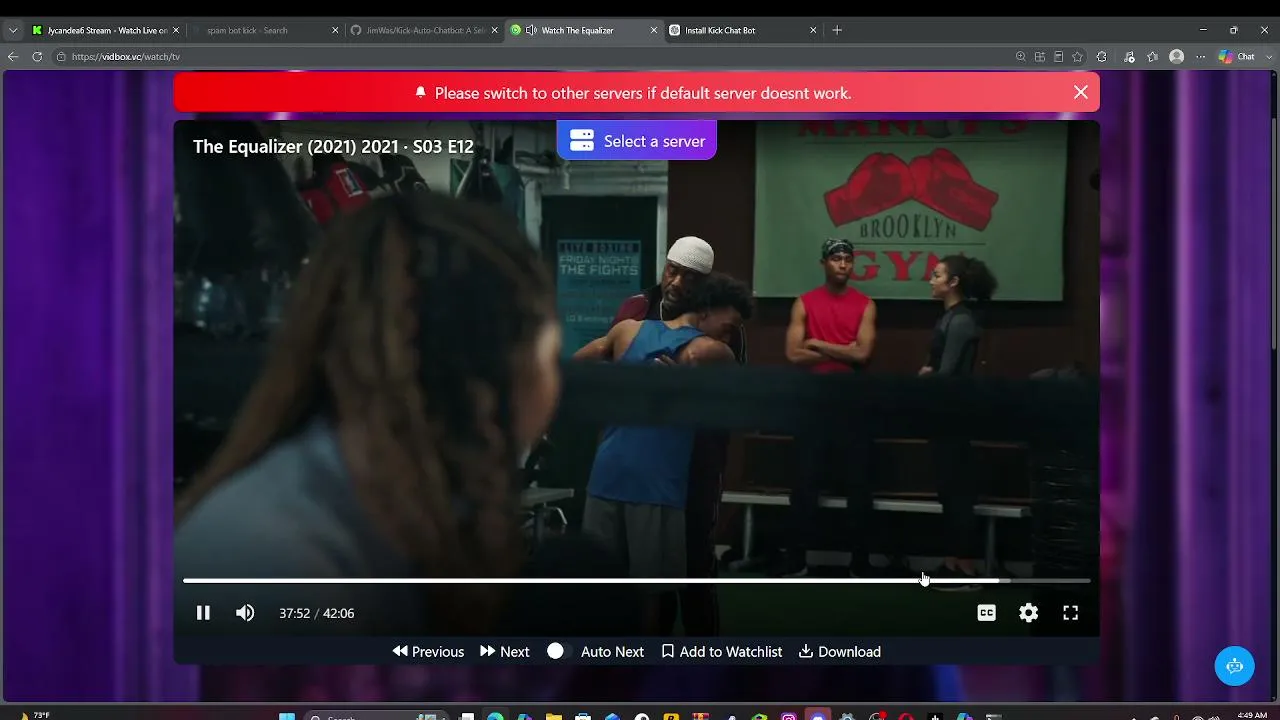Seek on the video progress bar

click(x=636, y=580)
